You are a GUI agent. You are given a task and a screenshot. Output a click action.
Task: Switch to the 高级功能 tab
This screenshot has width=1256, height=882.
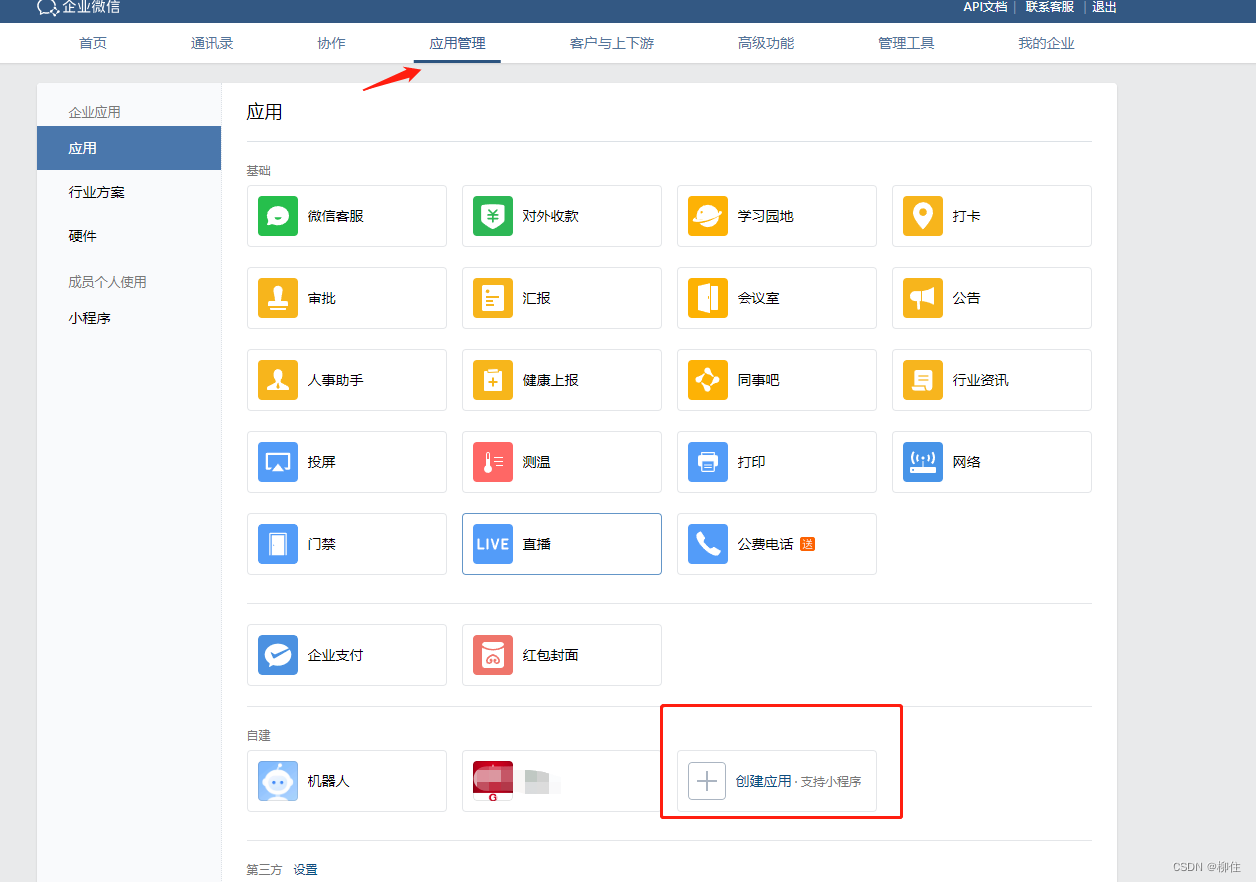click(x=766, y=43)
